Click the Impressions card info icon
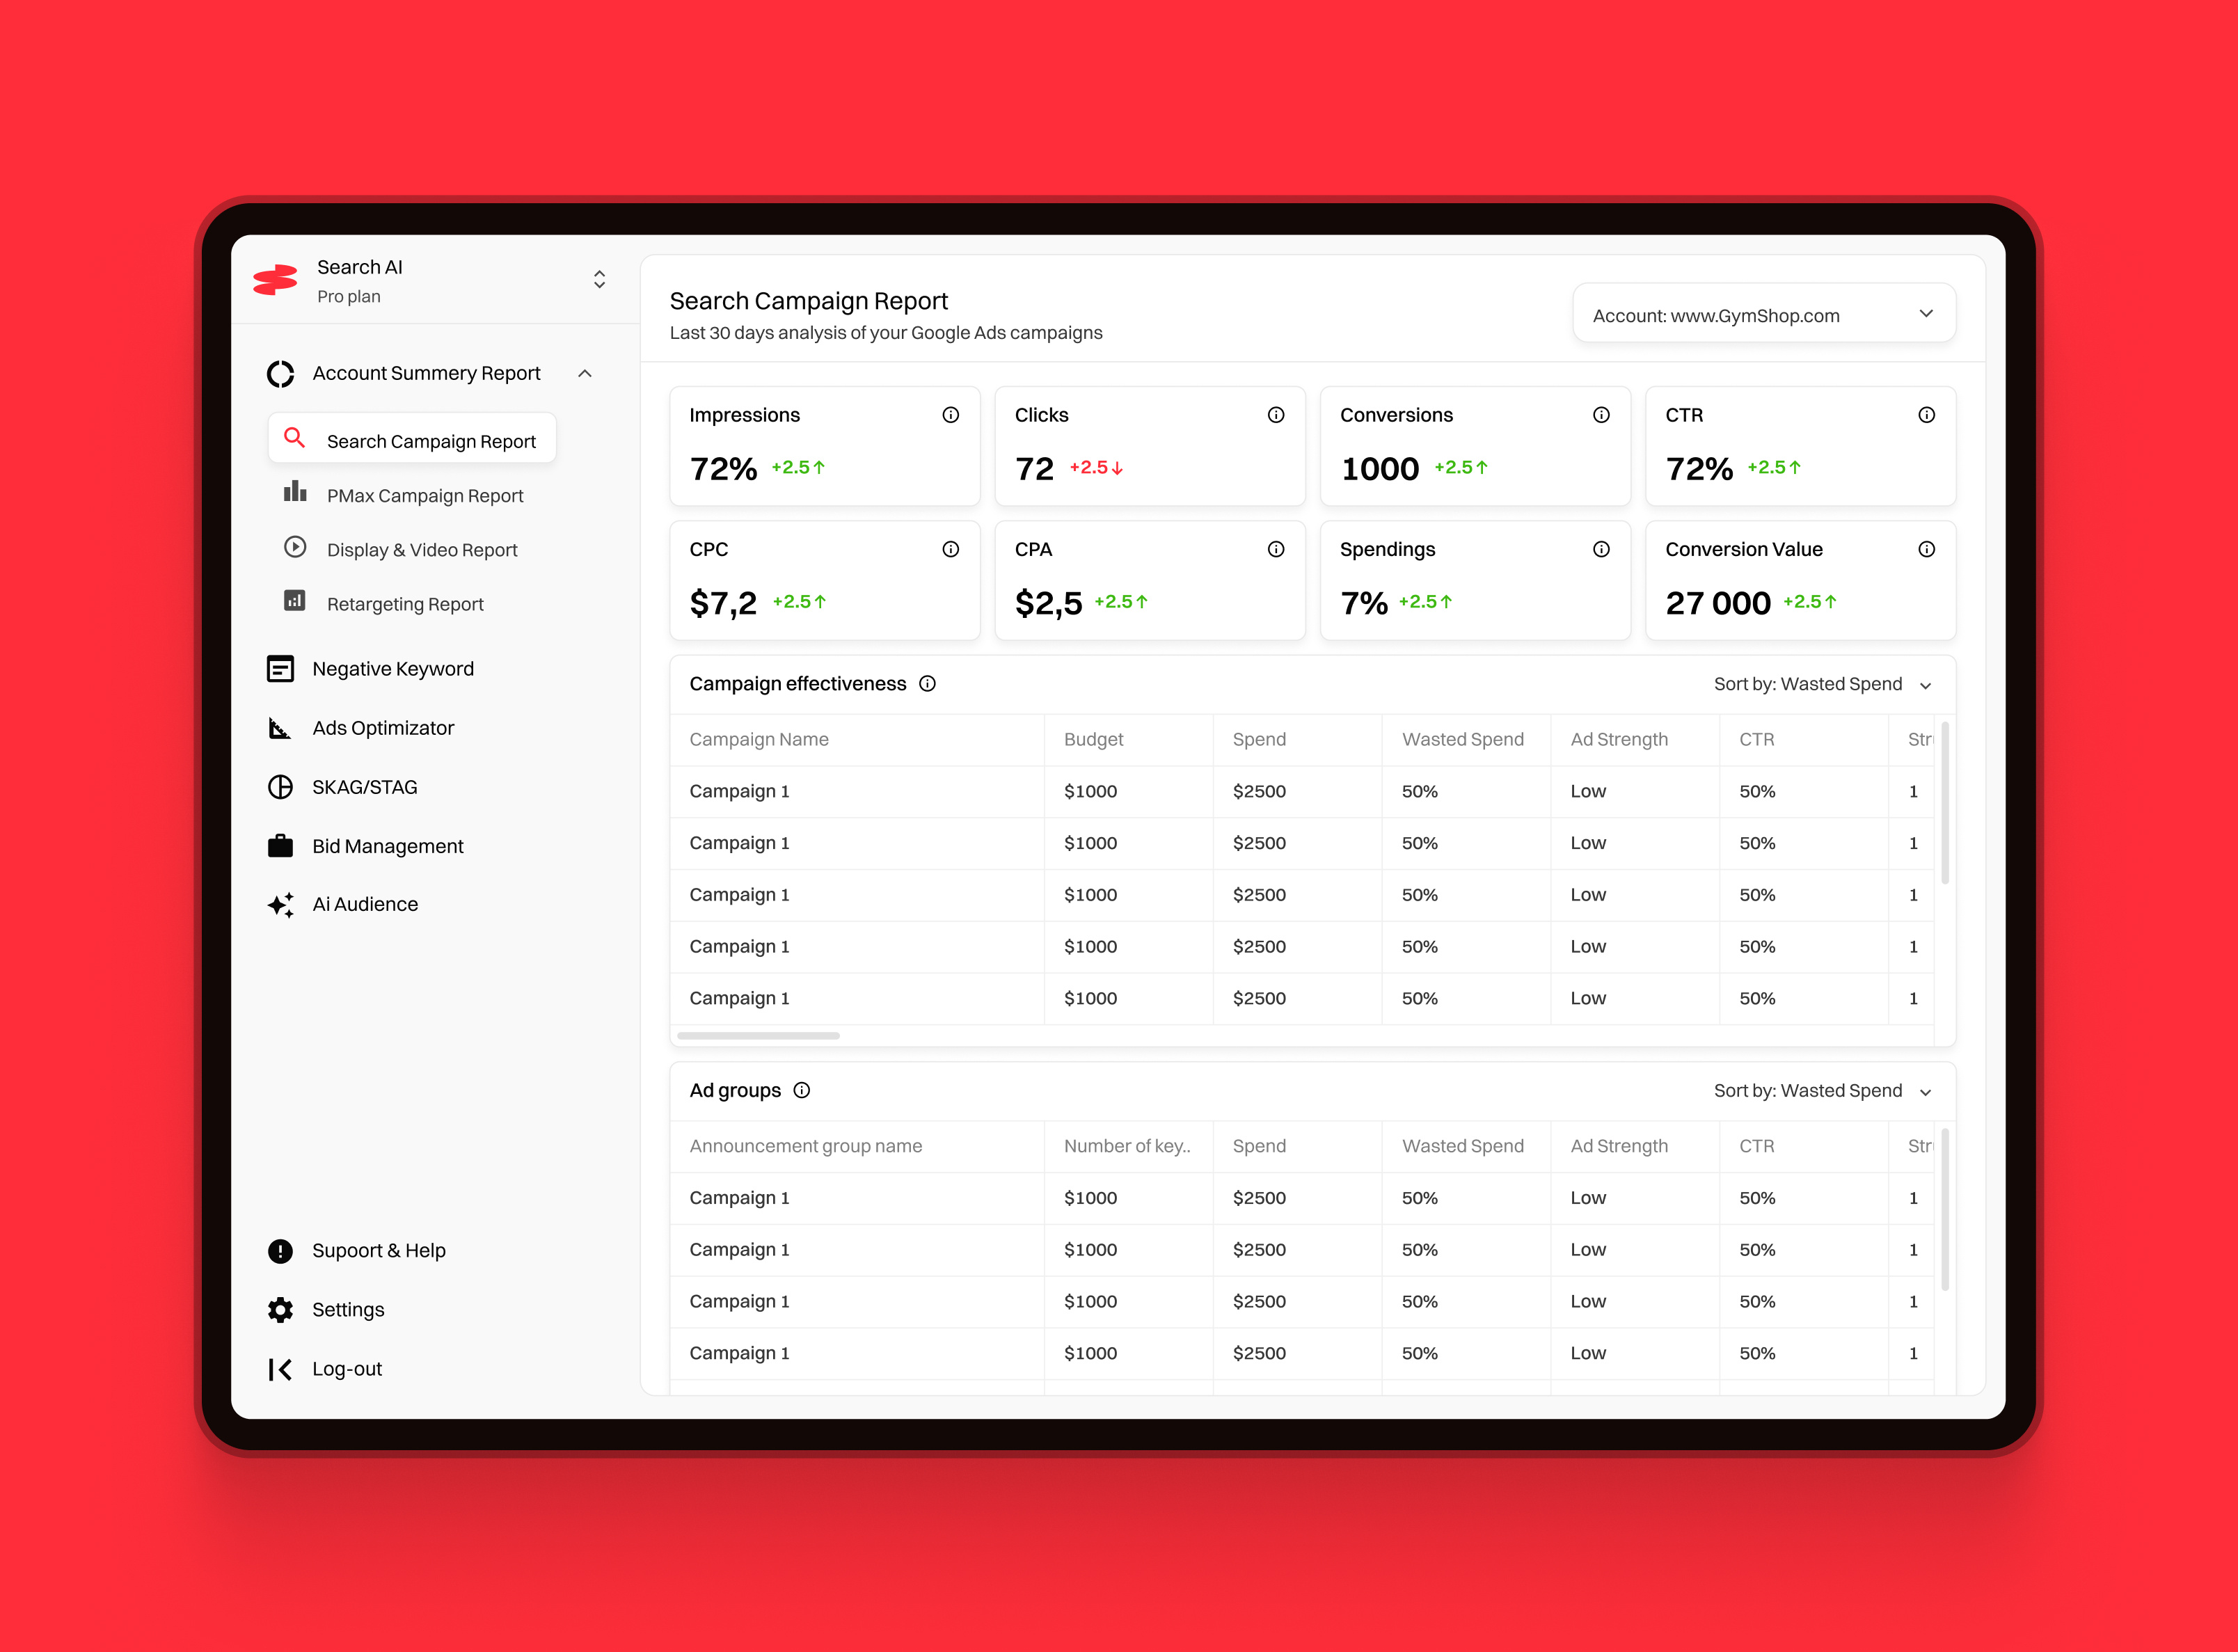Viewport: 2238px width, 1652px height. click(950, 415)
